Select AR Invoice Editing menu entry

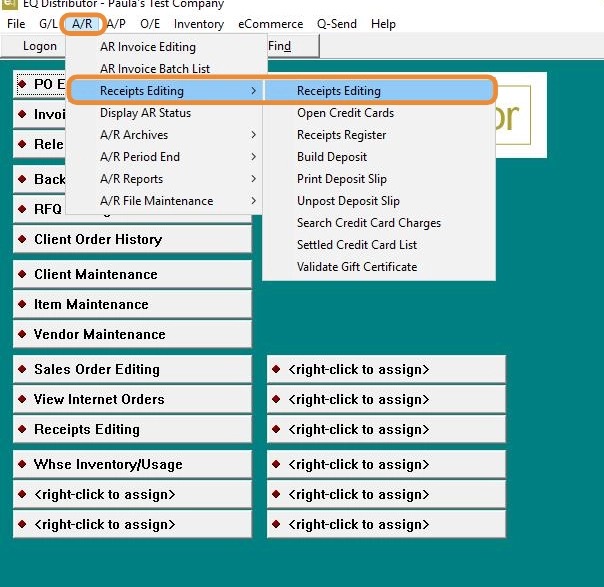166,47
